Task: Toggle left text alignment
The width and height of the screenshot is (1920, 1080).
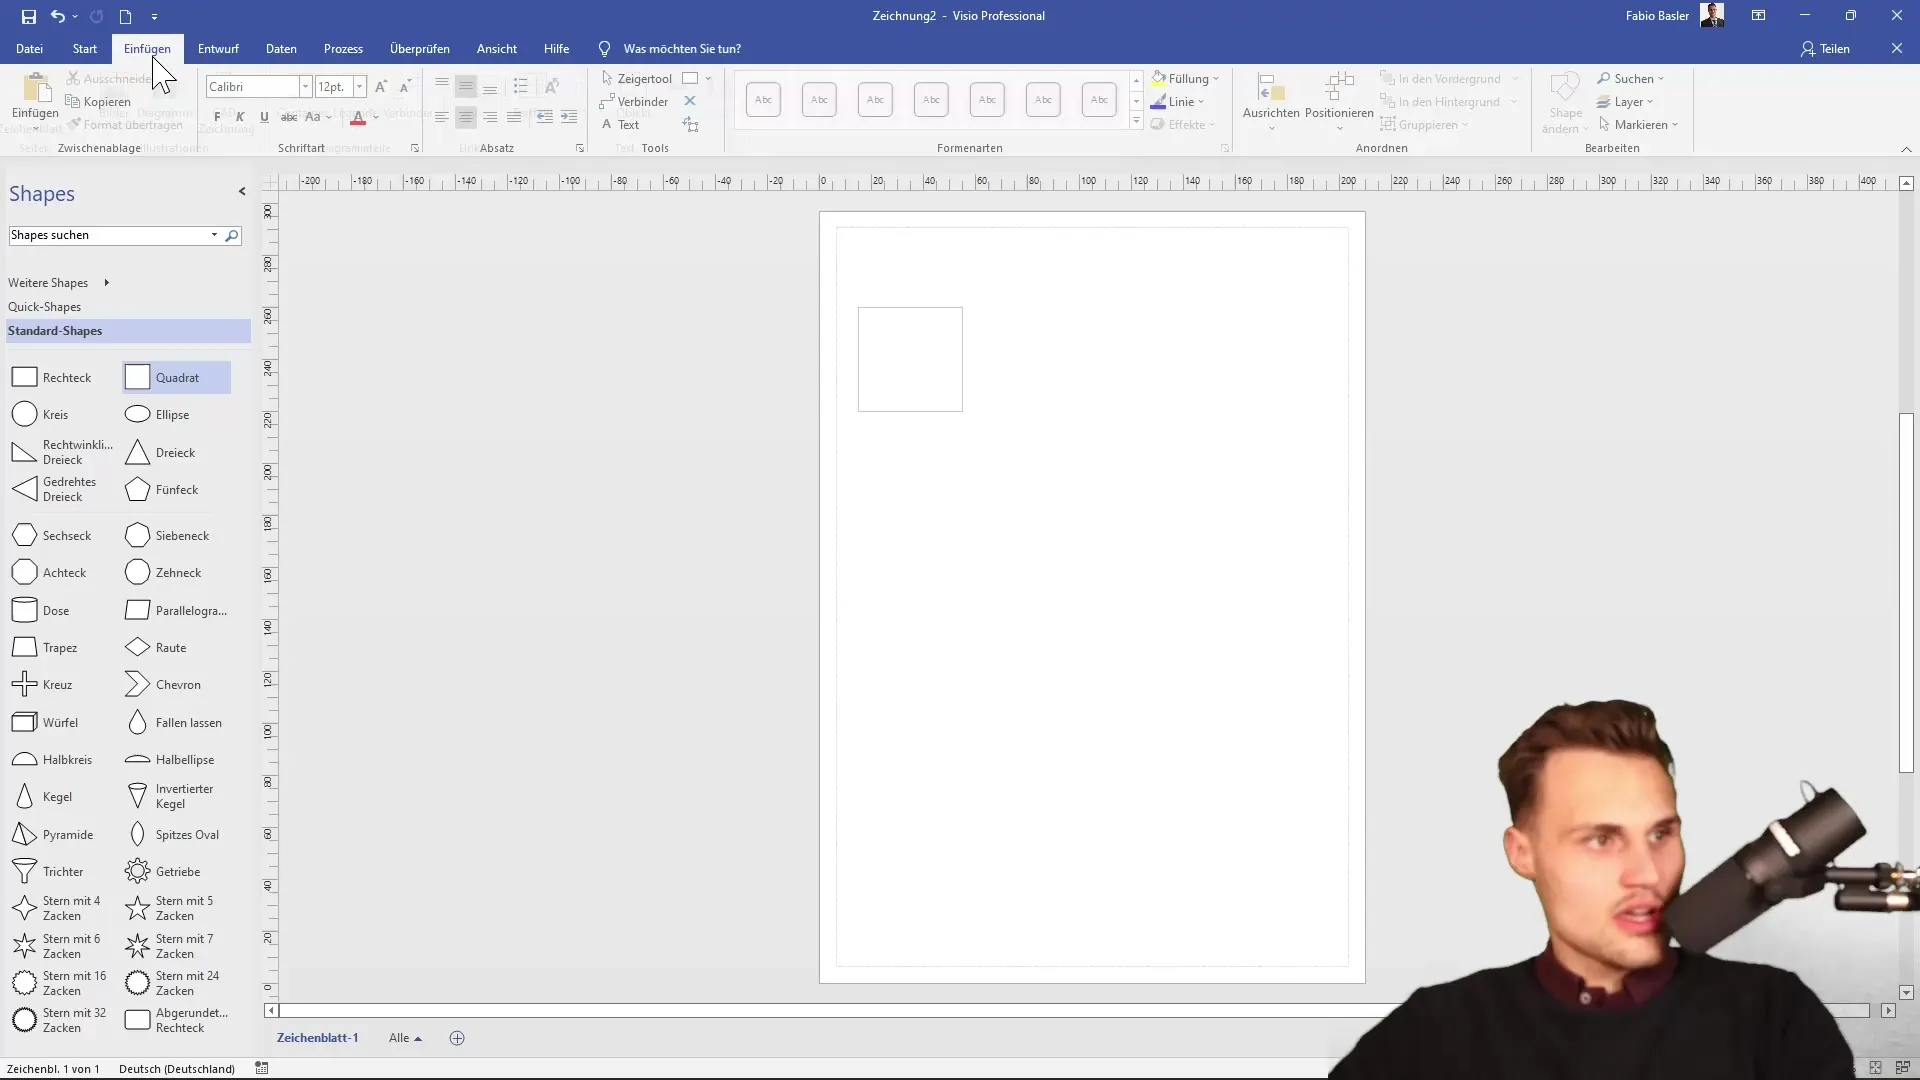Action: pyautogui.click(x=442, y=117)
